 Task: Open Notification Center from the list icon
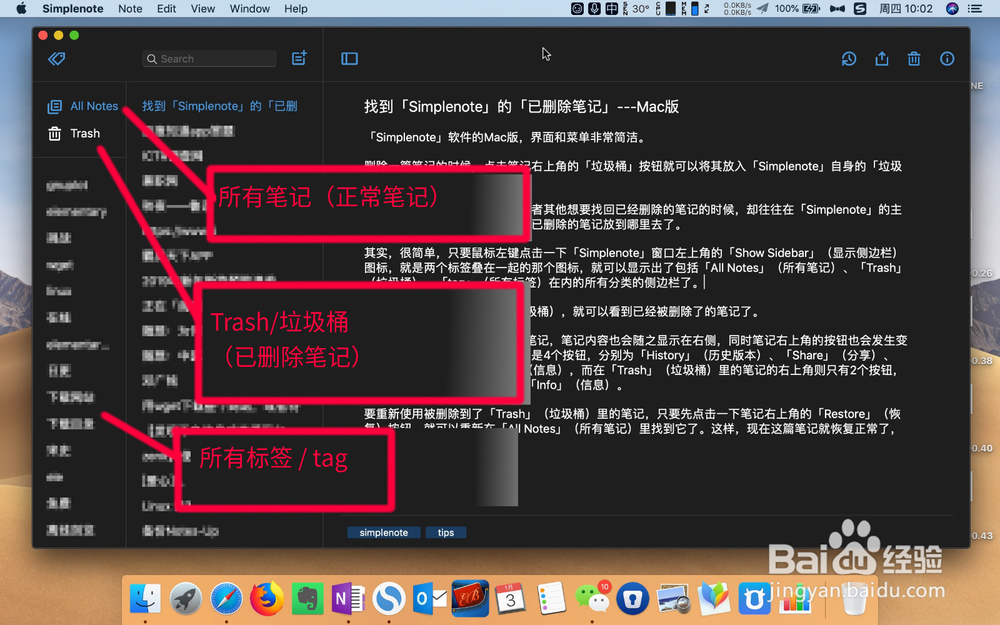click(975, 8)
